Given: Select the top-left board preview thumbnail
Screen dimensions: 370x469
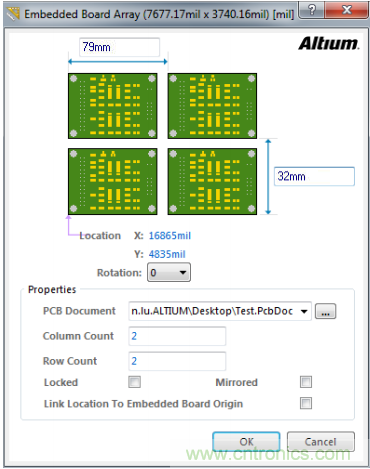Looking at the screenshot, I should (113, 106).
